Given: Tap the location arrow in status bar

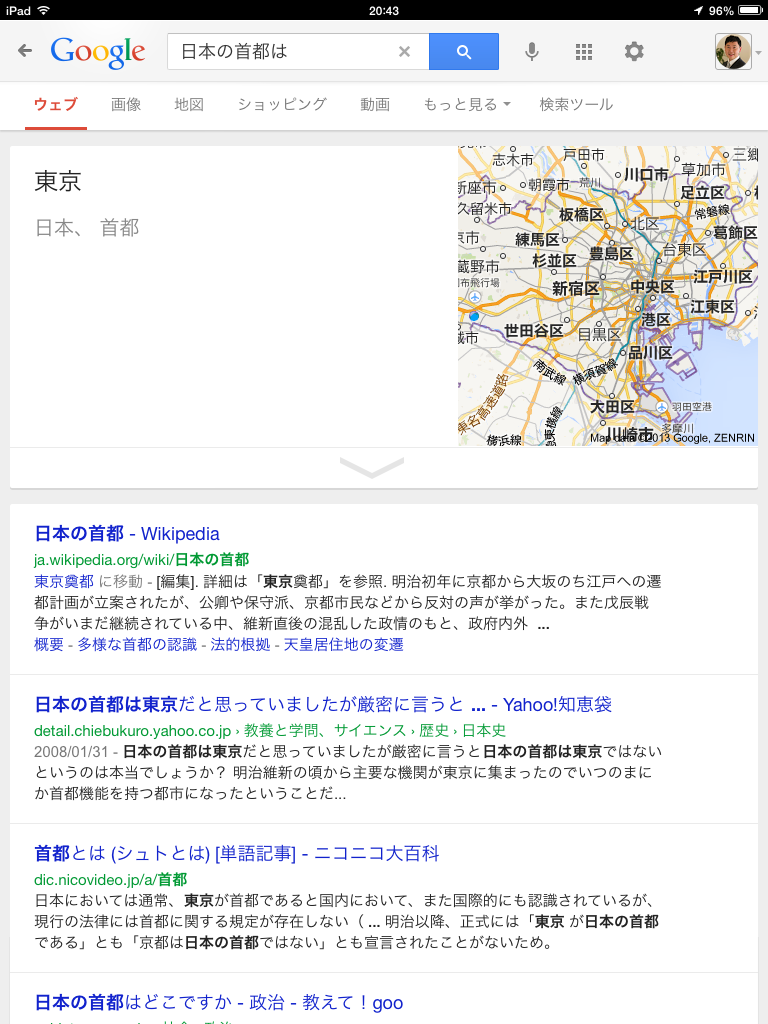Looking at the screenshot, I should click(x=698, y=10).
